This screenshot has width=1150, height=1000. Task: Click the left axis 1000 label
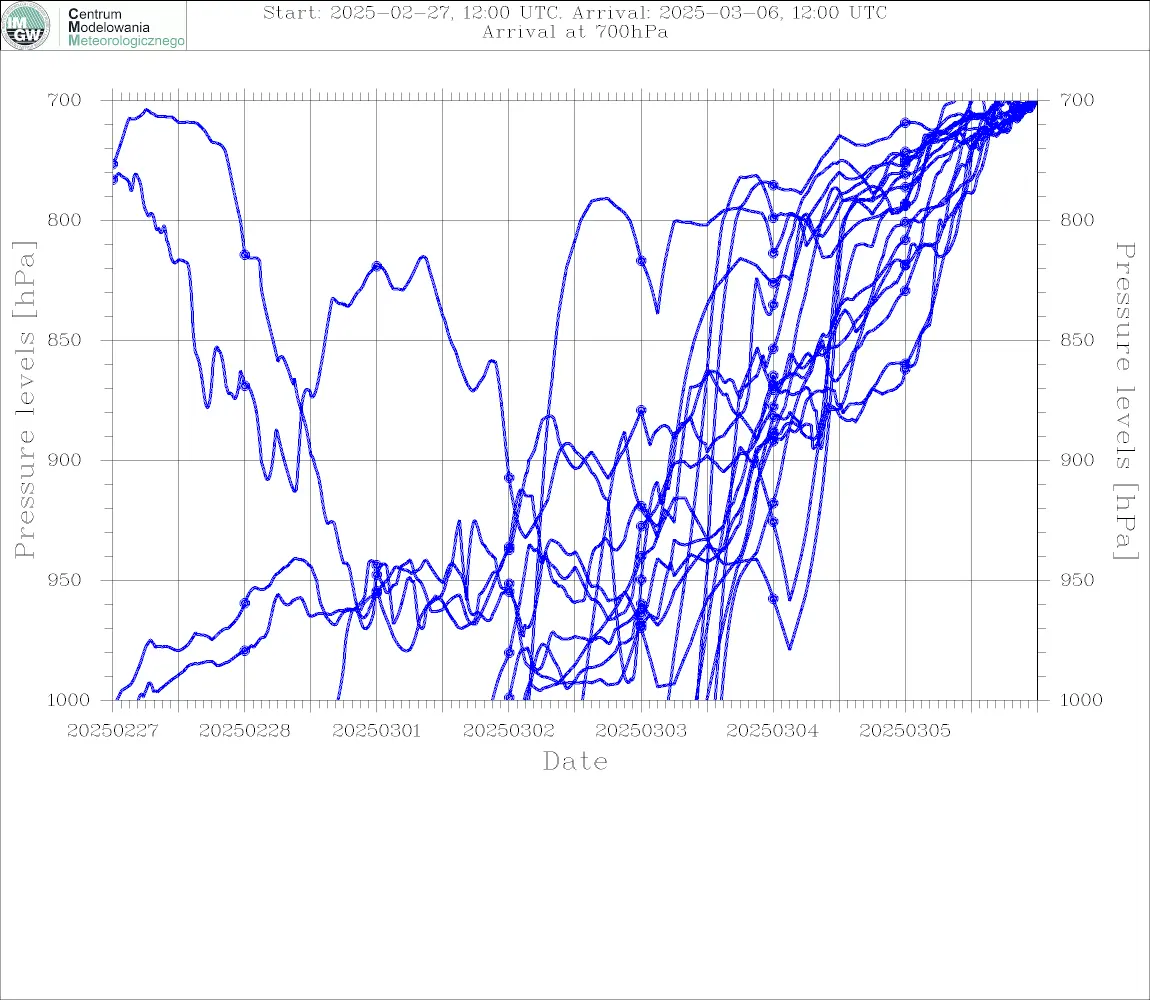click(68, 700)
